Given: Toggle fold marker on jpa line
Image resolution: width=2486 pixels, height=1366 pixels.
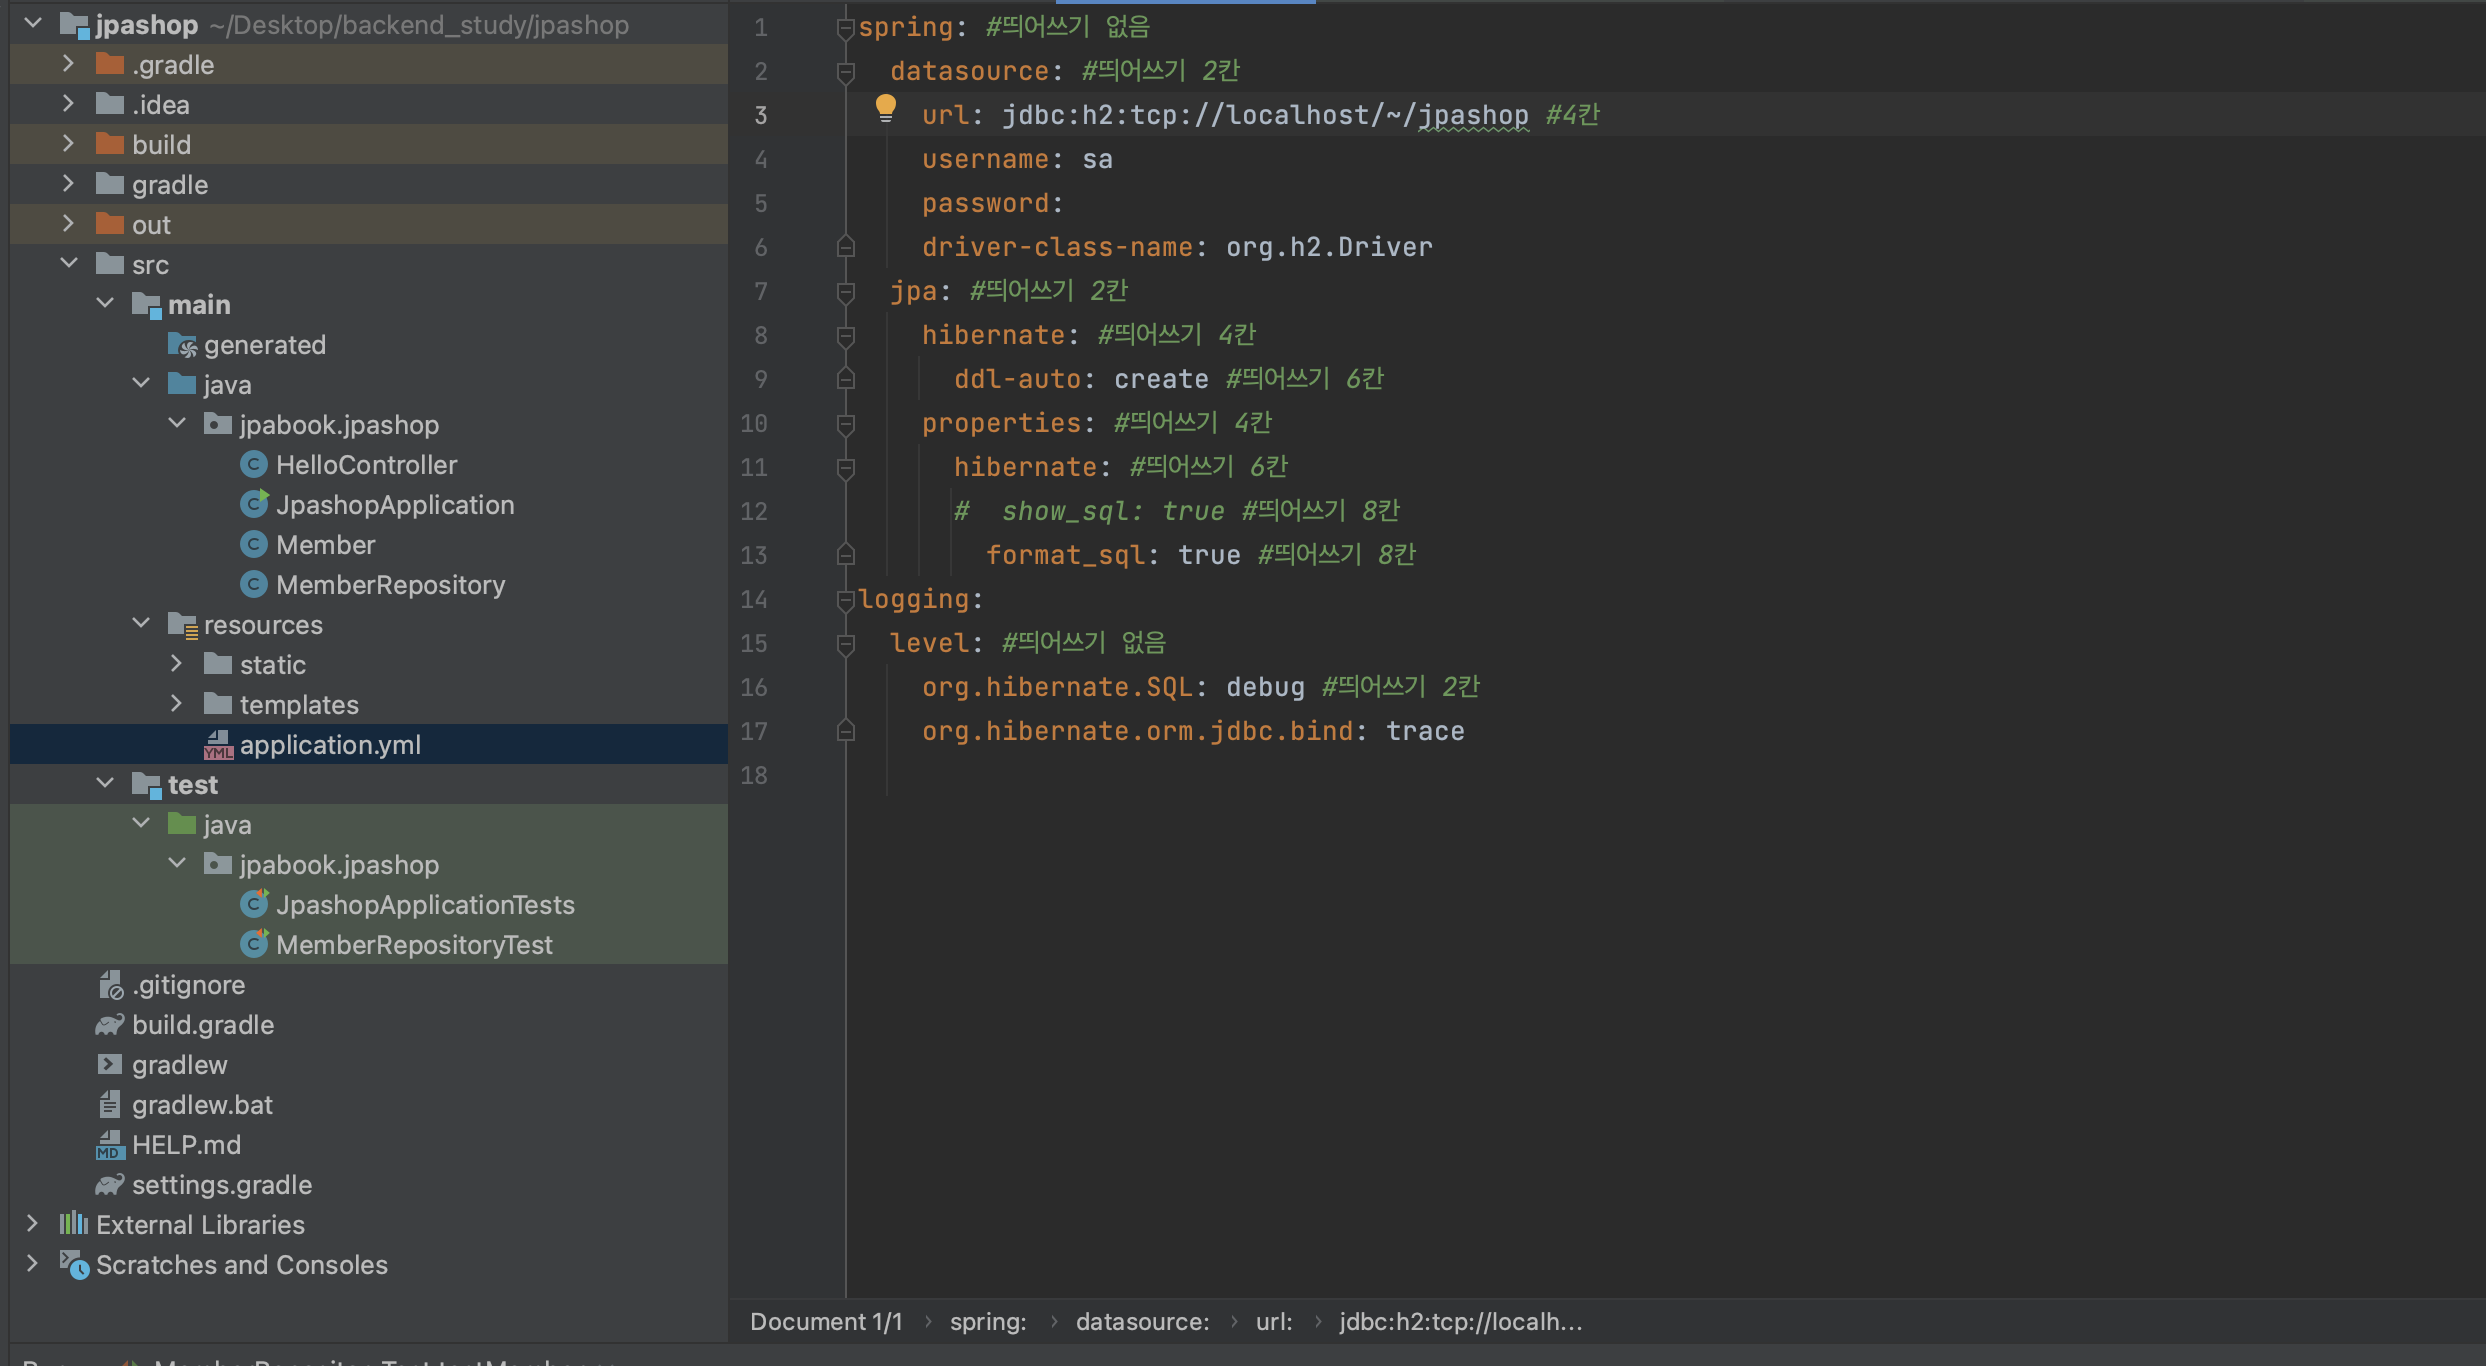Looking at the screenshot, I should point(845,292).
